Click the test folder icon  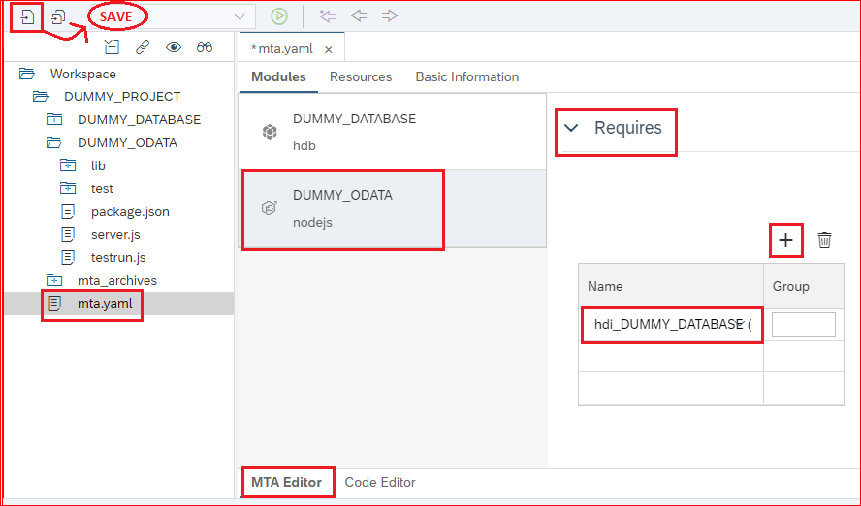point(68,188)
